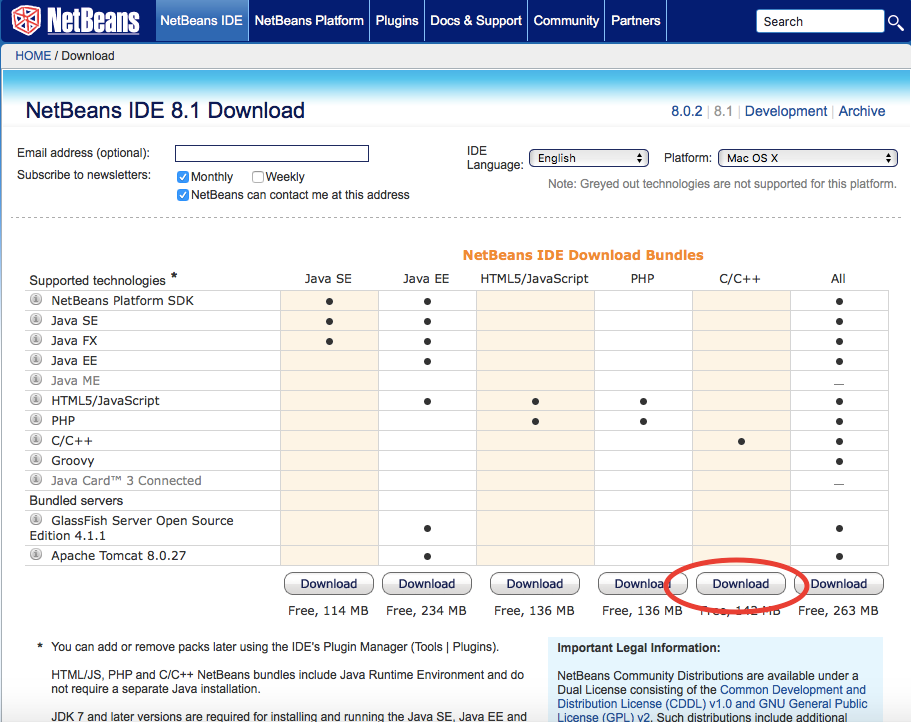The height and width of the screenshot is (722, 911).
Task: Open the NetBeans Platform tab
Action: click(309, 21)
